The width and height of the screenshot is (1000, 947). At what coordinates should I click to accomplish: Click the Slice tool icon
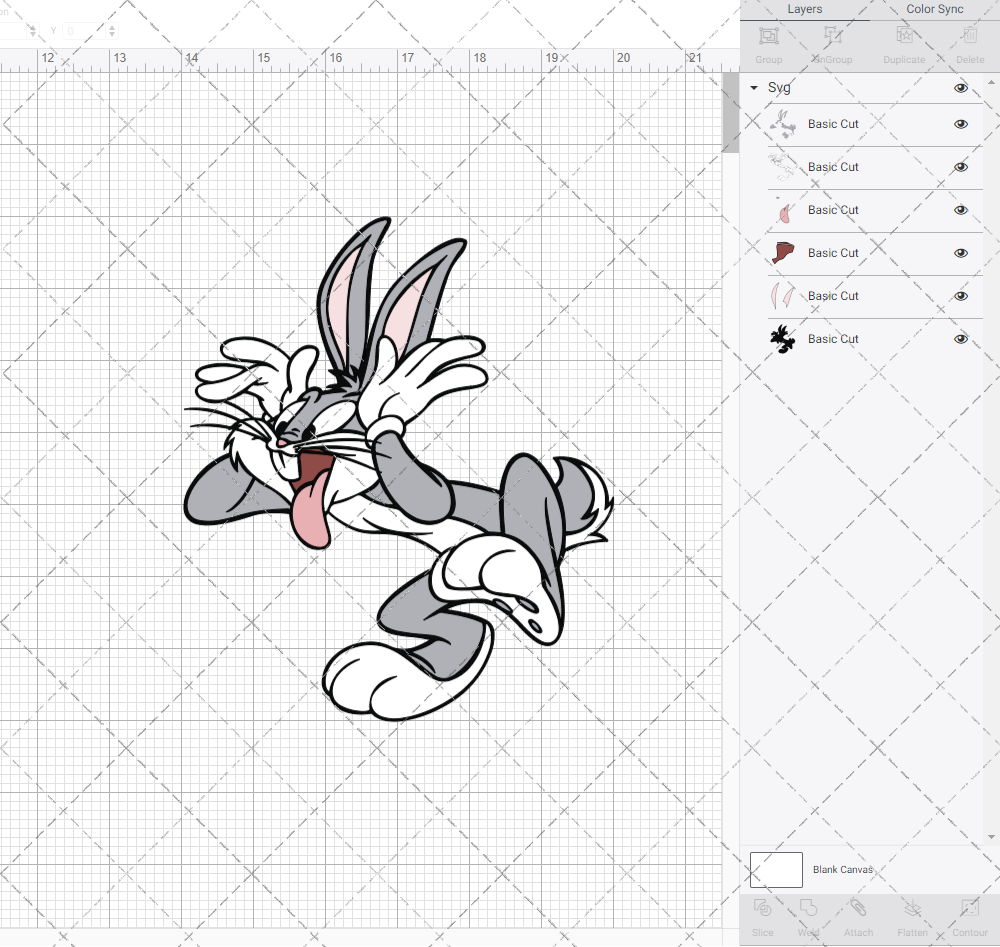[x=763, y=907]
